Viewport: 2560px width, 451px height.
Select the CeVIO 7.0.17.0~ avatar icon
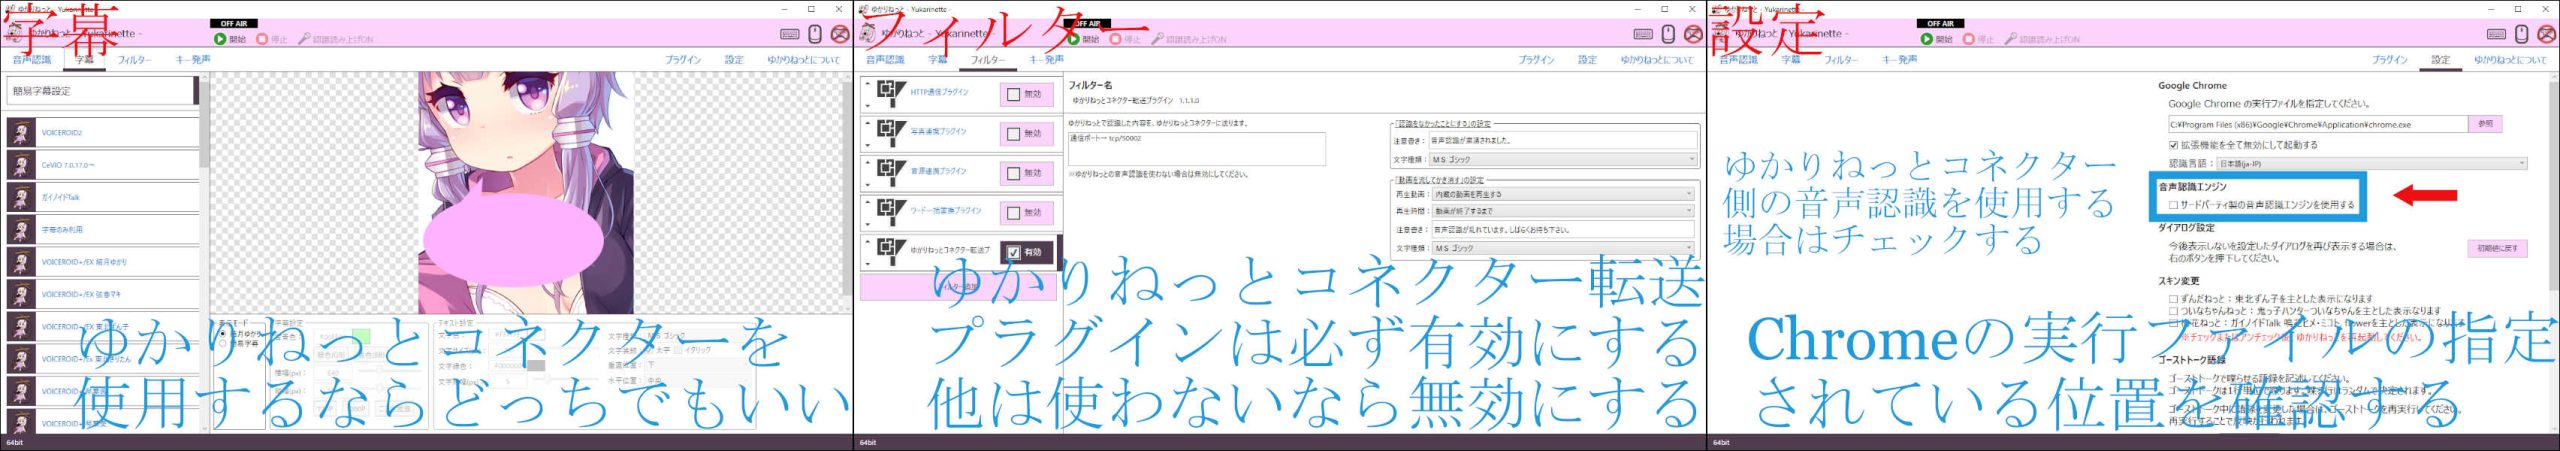[21, 165]
